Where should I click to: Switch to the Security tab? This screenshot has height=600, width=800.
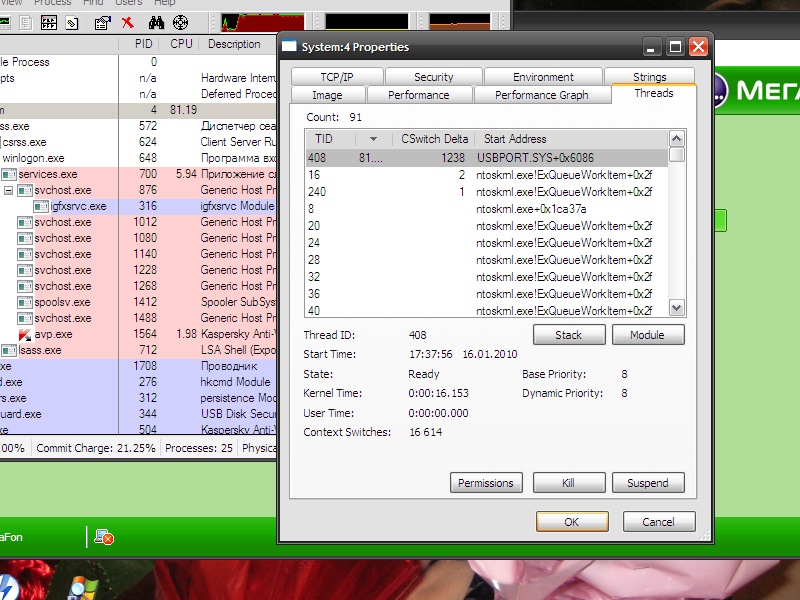(x=434, y=77)
